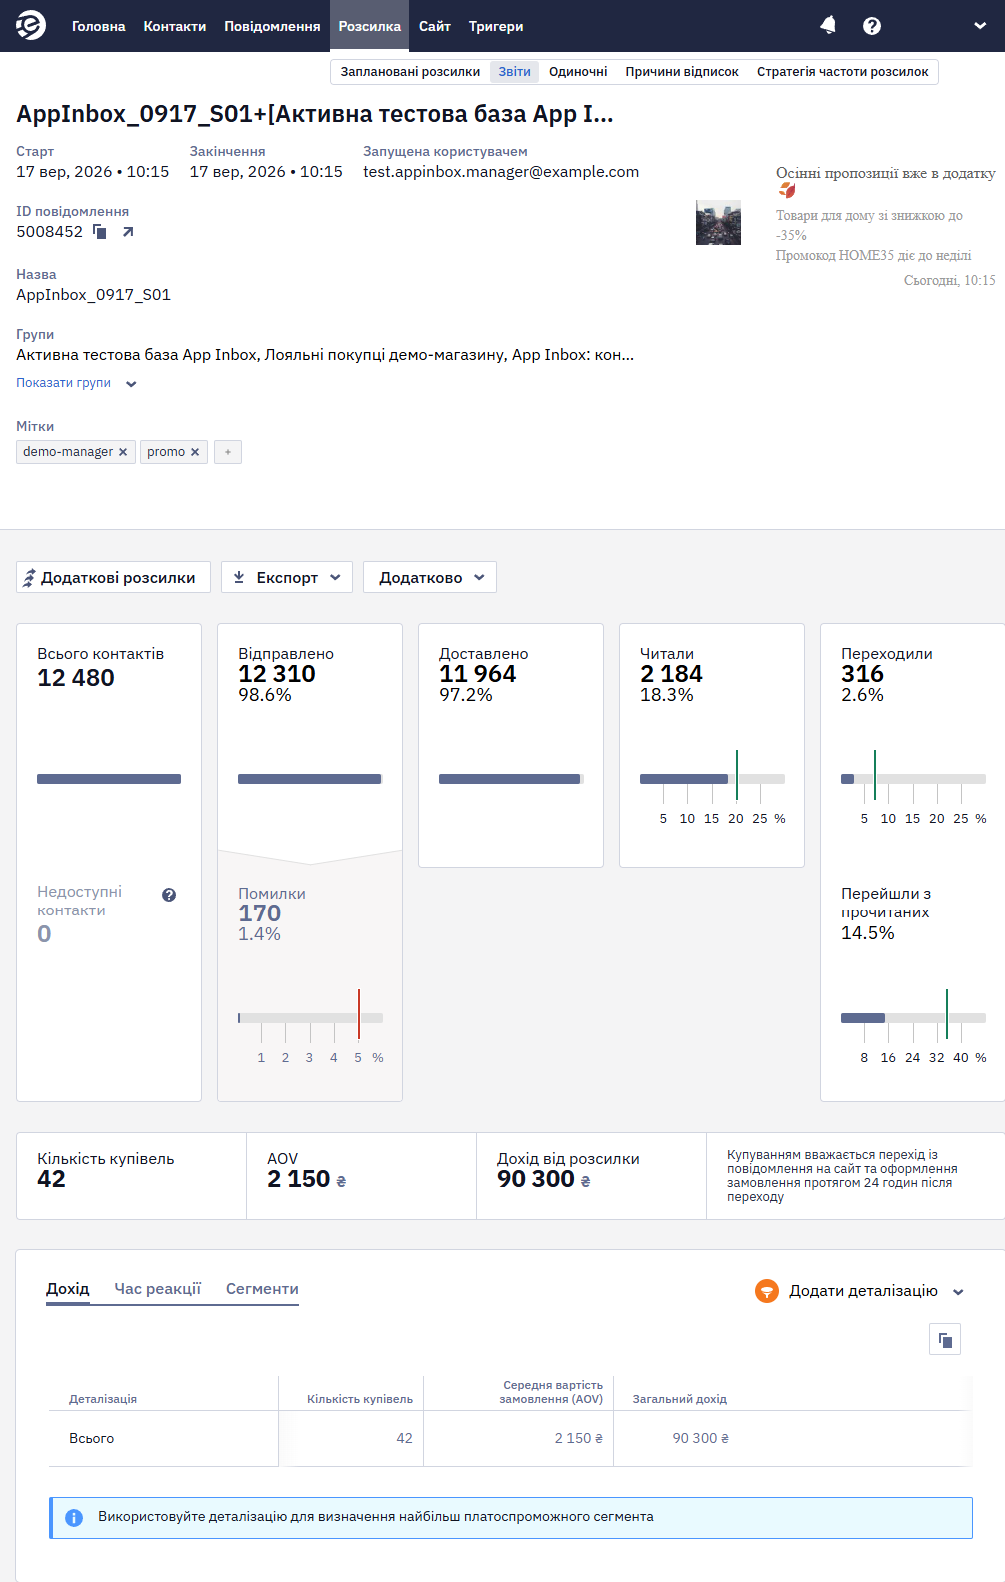The image size is (1005, 1582).
Task: Remove the promo tag
Action: pos(195,452)
